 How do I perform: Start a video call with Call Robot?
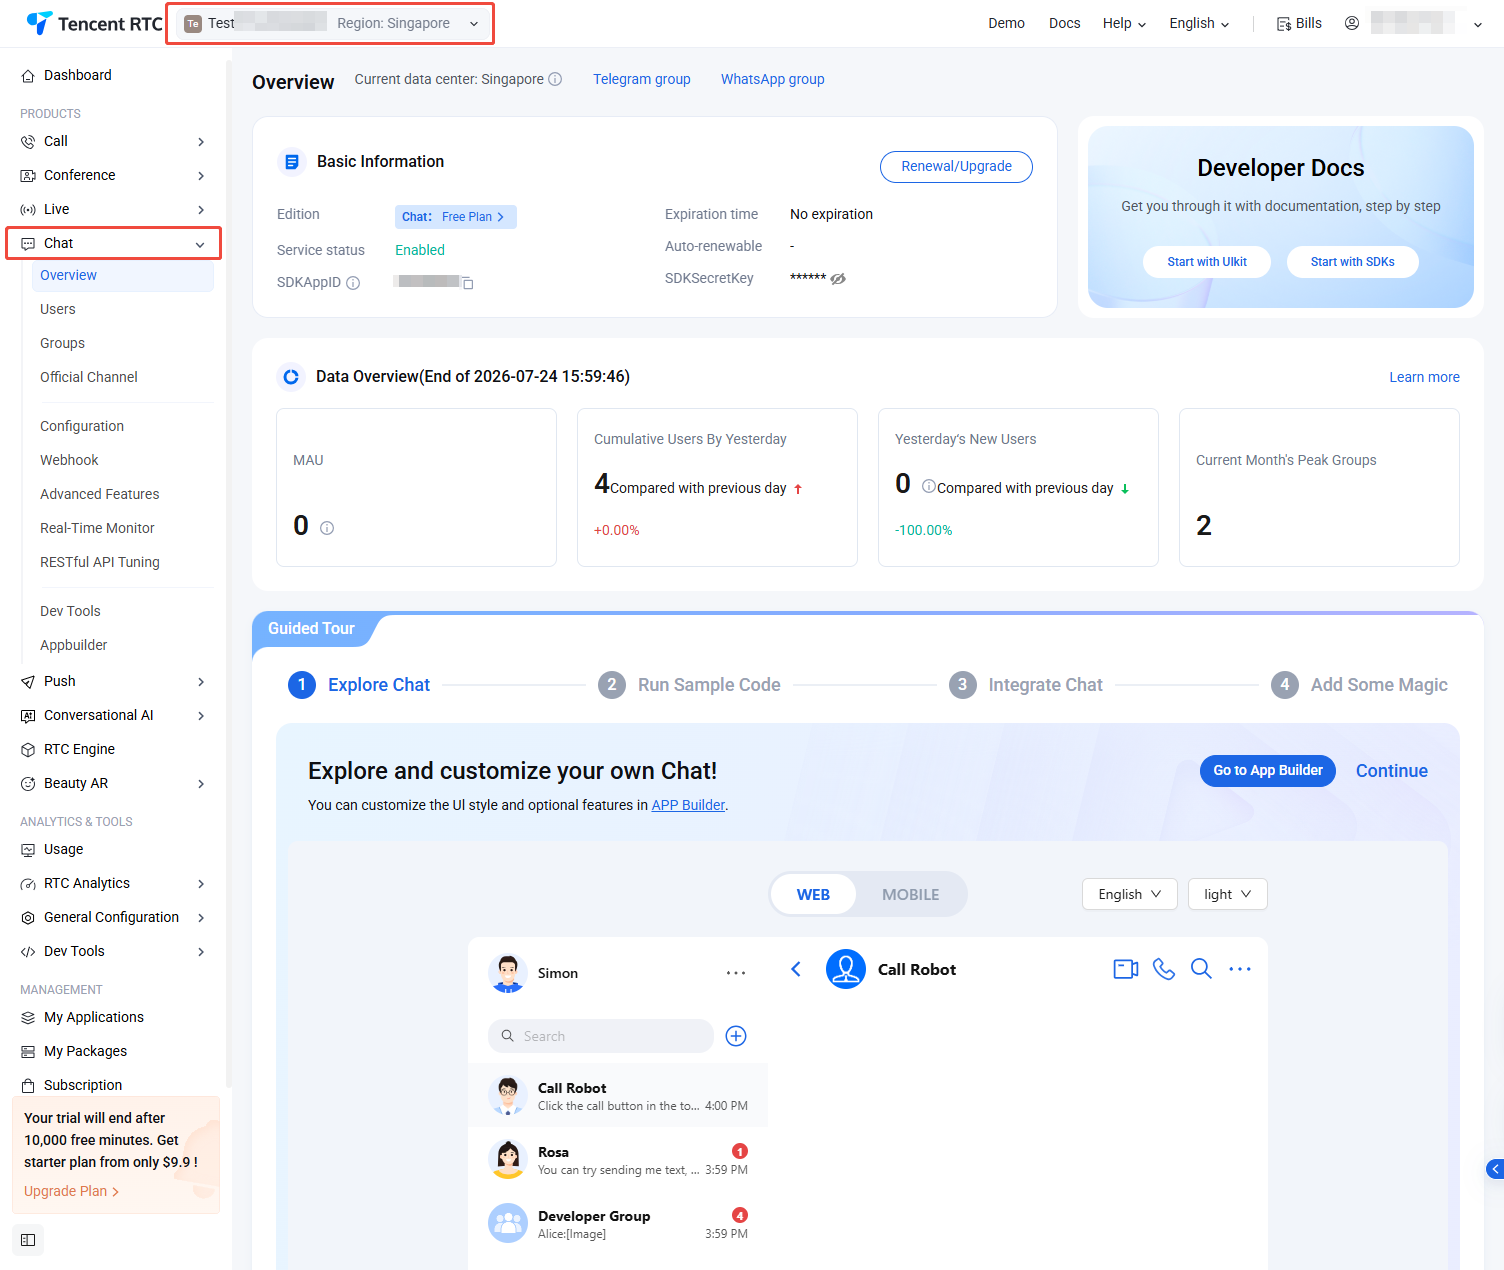coord(1126,969)
